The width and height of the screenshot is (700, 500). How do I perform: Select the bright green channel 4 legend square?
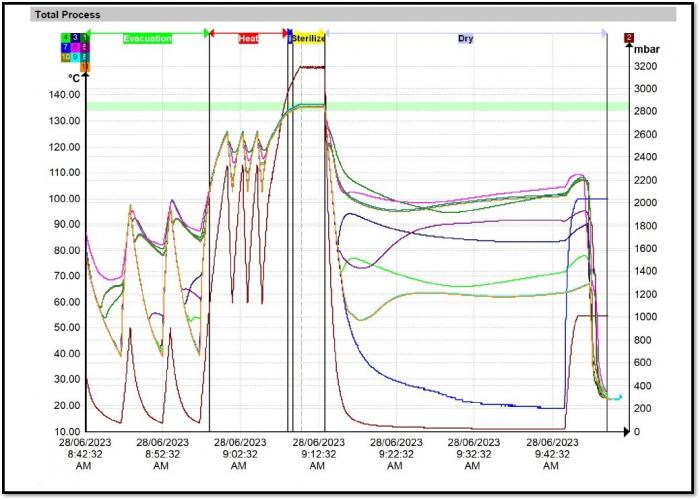pyautogui.click(x=66, y=38)
